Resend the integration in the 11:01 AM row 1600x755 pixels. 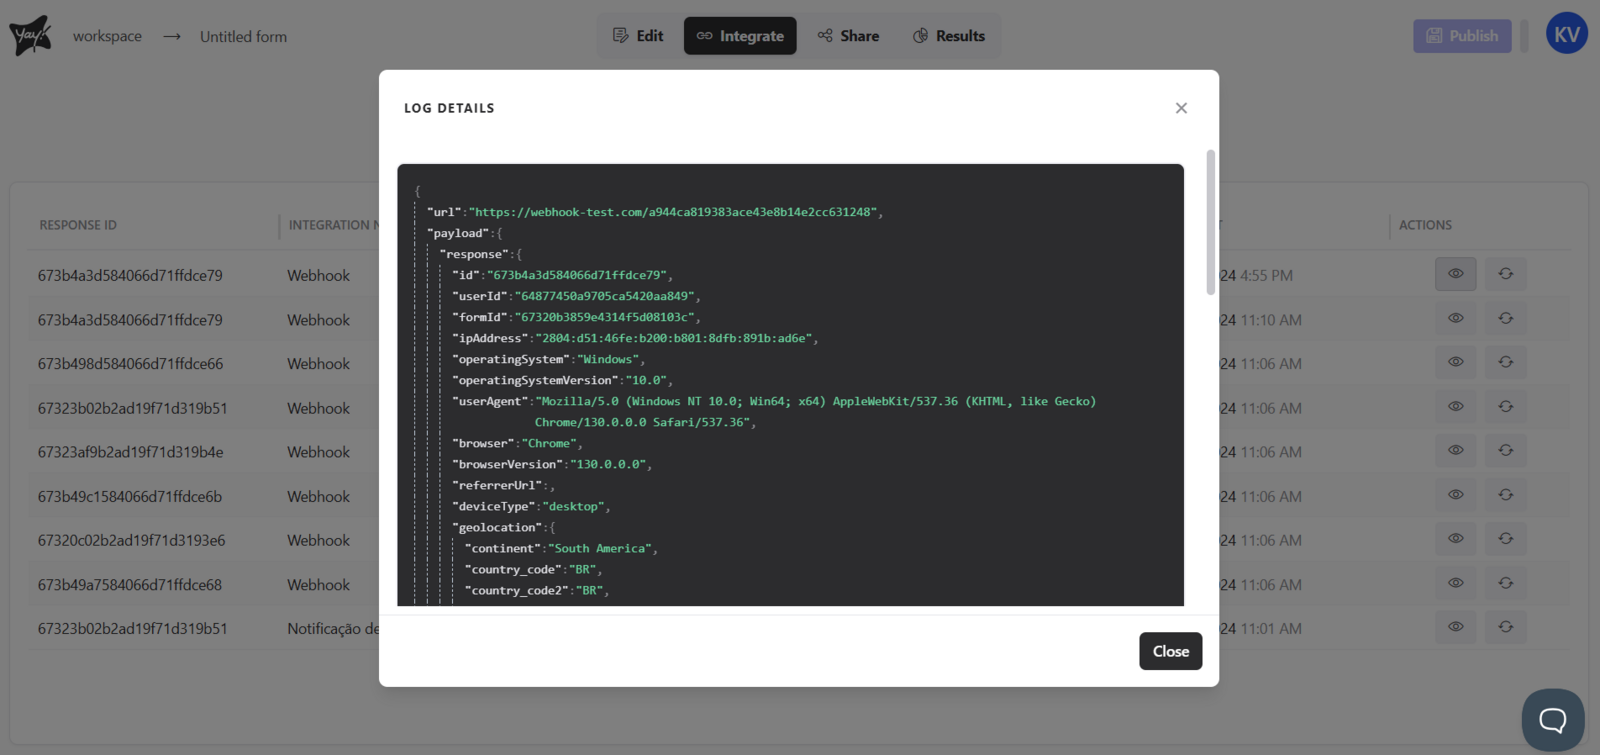1505,627
